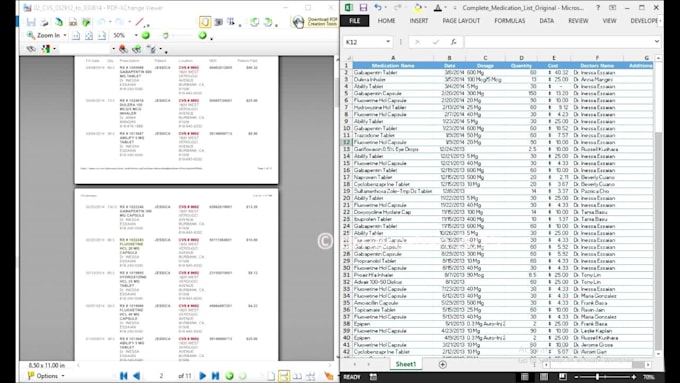Click Page Break Preview icon in Excel status bar
This screenshot has height=383, width=680.
click(562, 376)
